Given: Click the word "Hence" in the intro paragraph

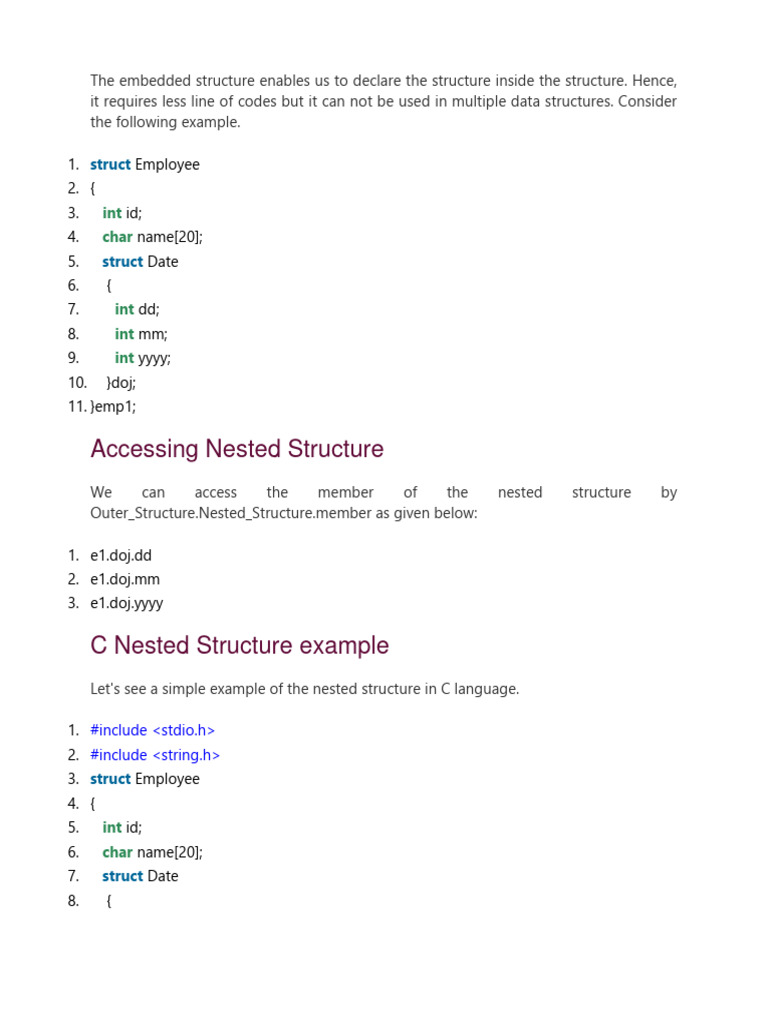Looking at the screenshot, I should tap(656, 80).
